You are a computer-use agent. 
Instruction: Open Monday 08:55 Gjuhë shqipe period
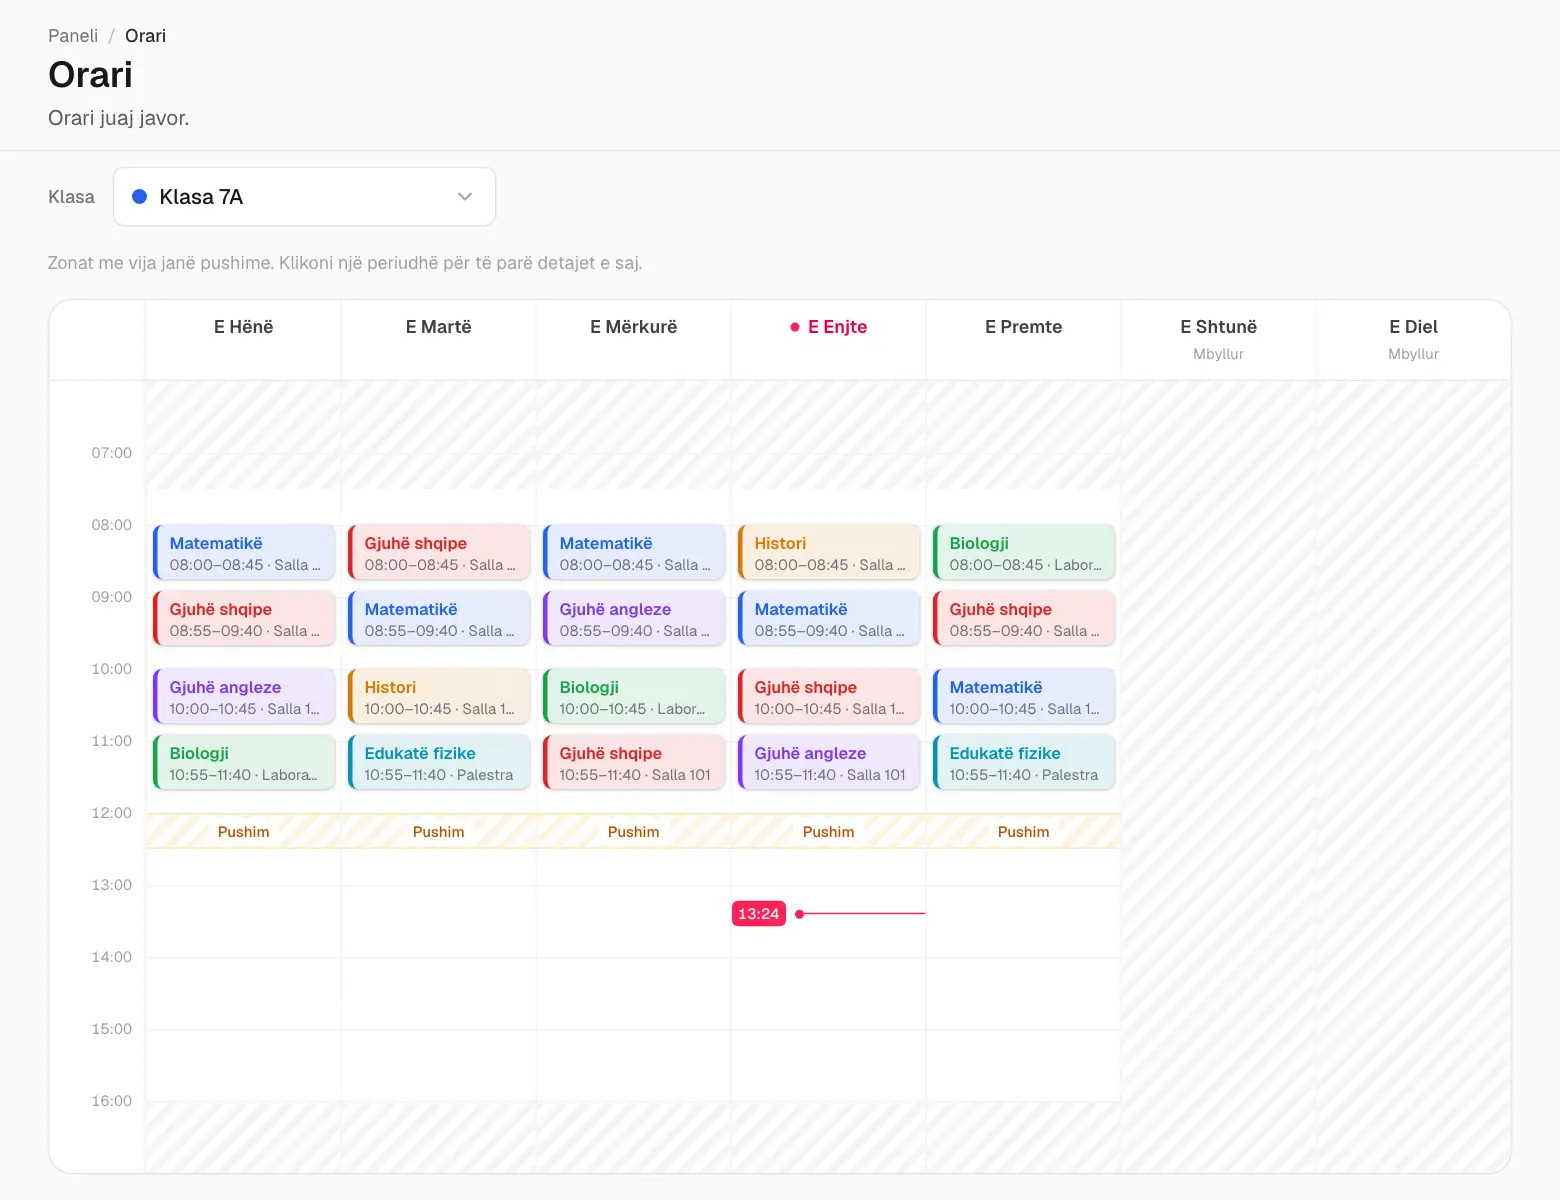244,619
